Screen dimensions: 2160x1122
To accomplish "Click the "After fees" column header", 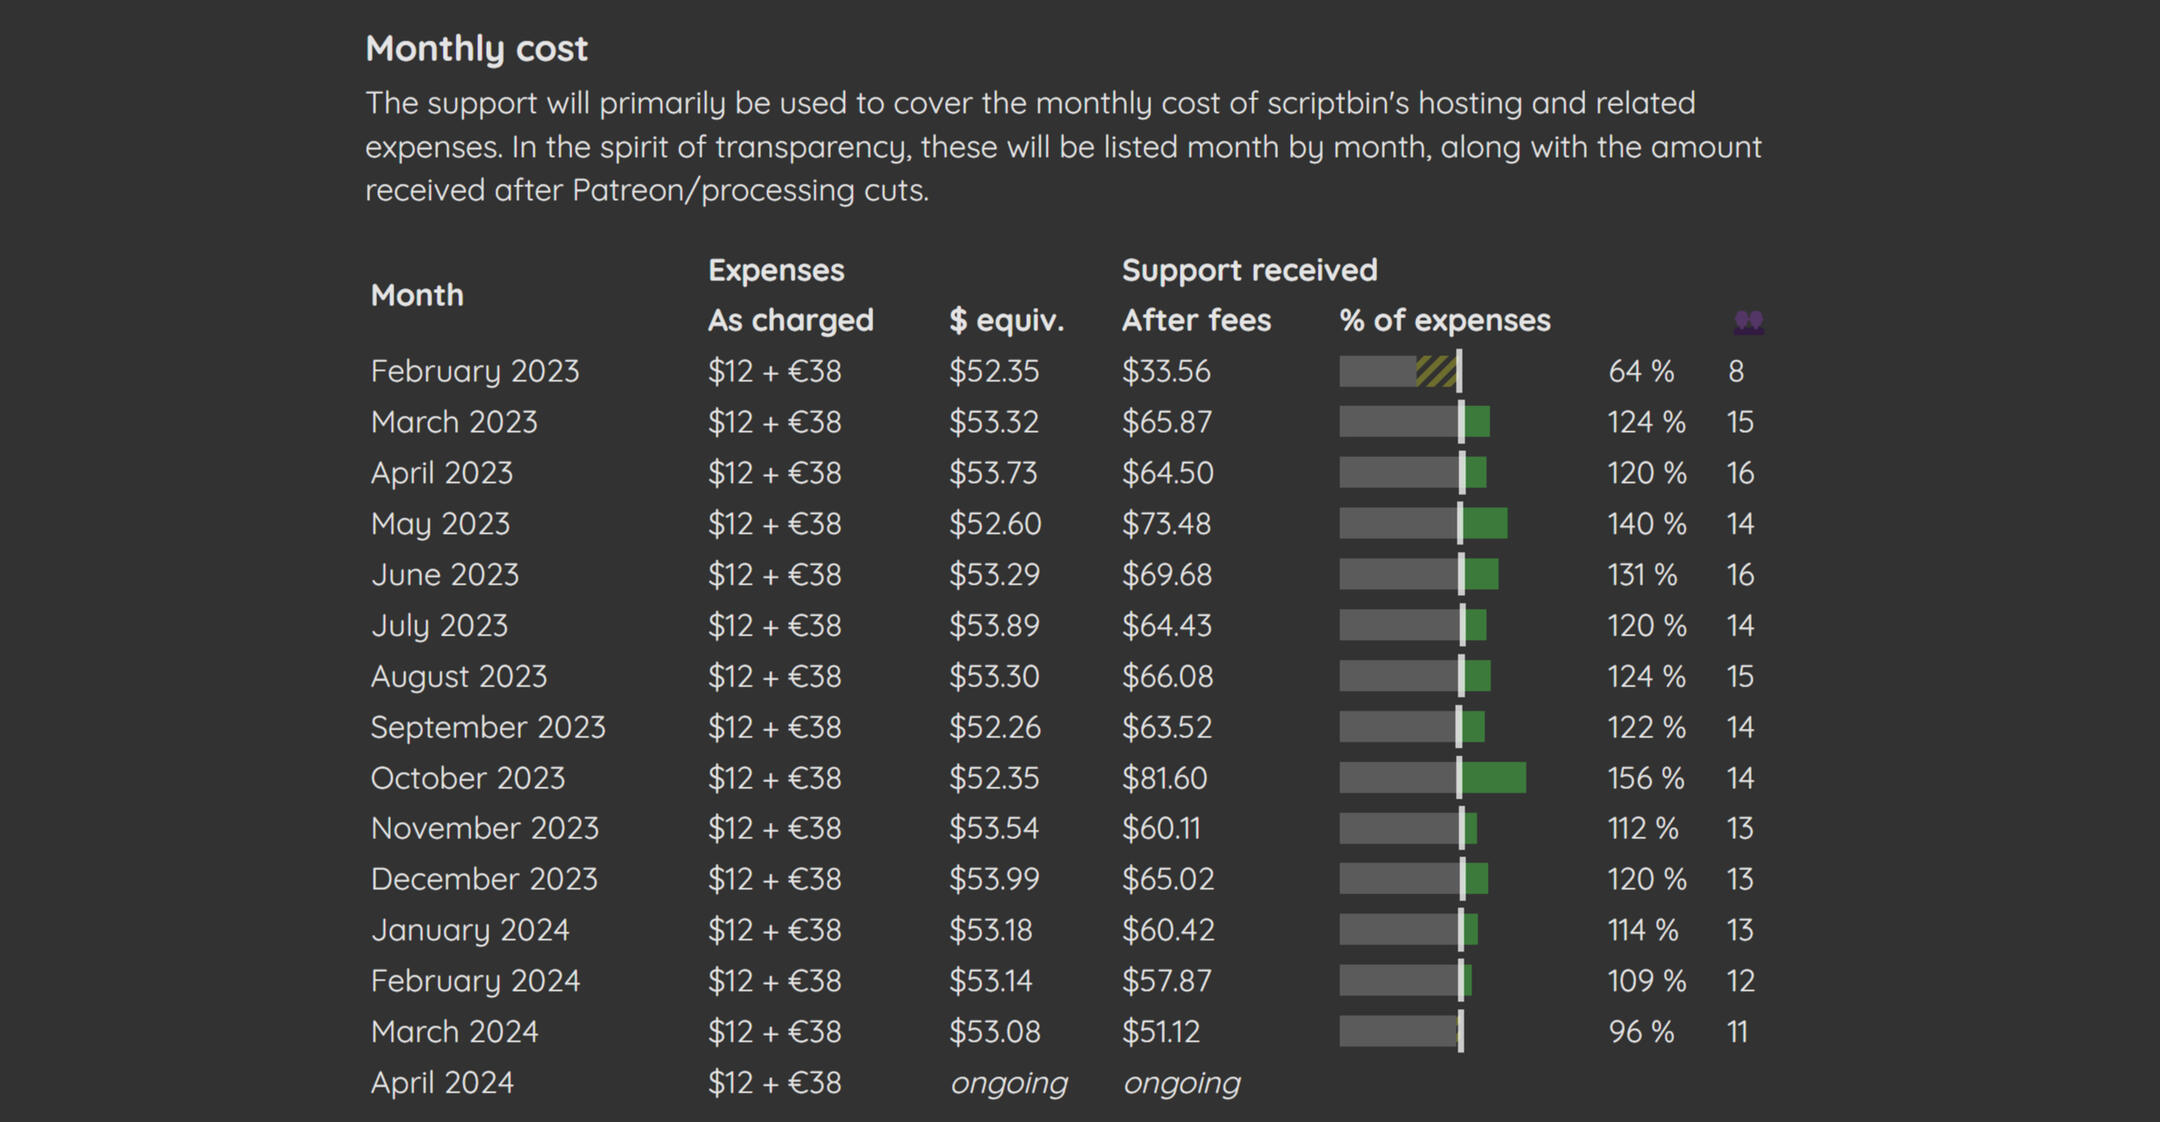I will [1196, 320].
